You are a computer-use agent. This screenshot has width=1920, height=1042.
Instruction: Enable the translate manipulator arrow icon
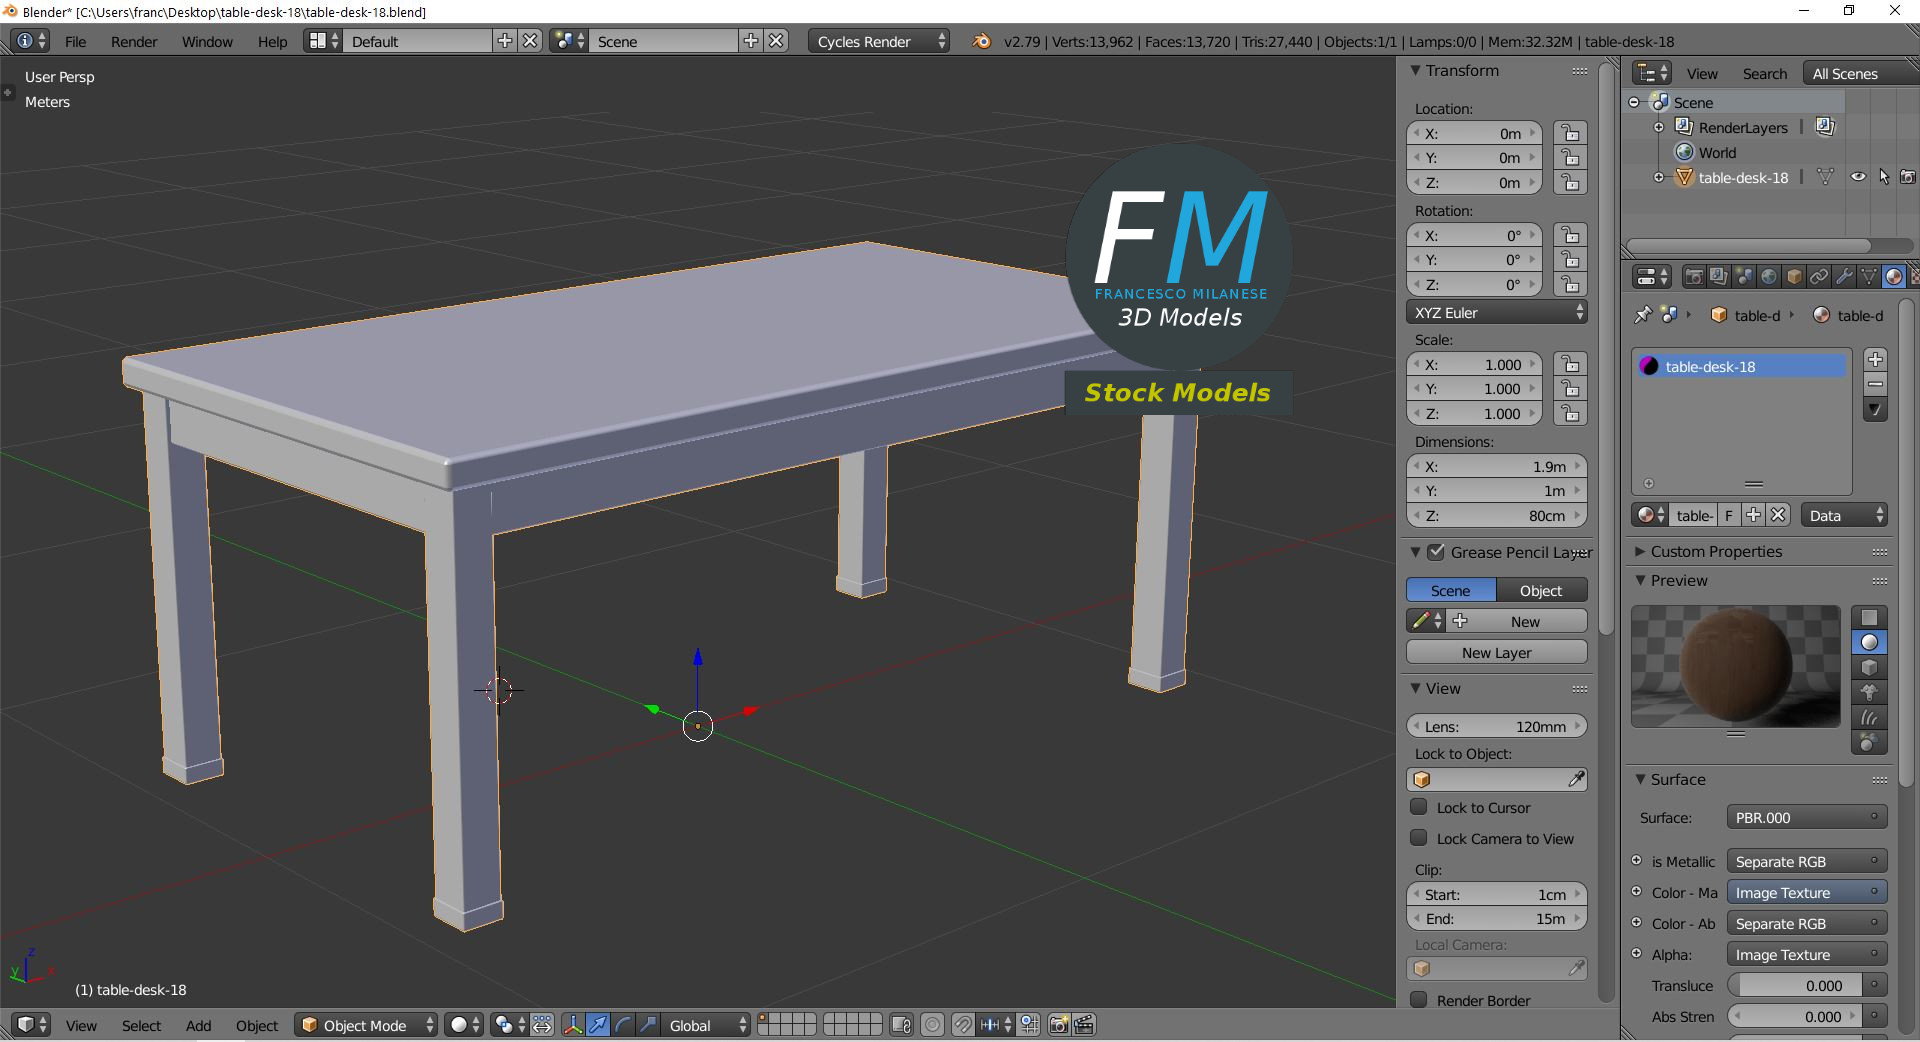click(599, 1025)
